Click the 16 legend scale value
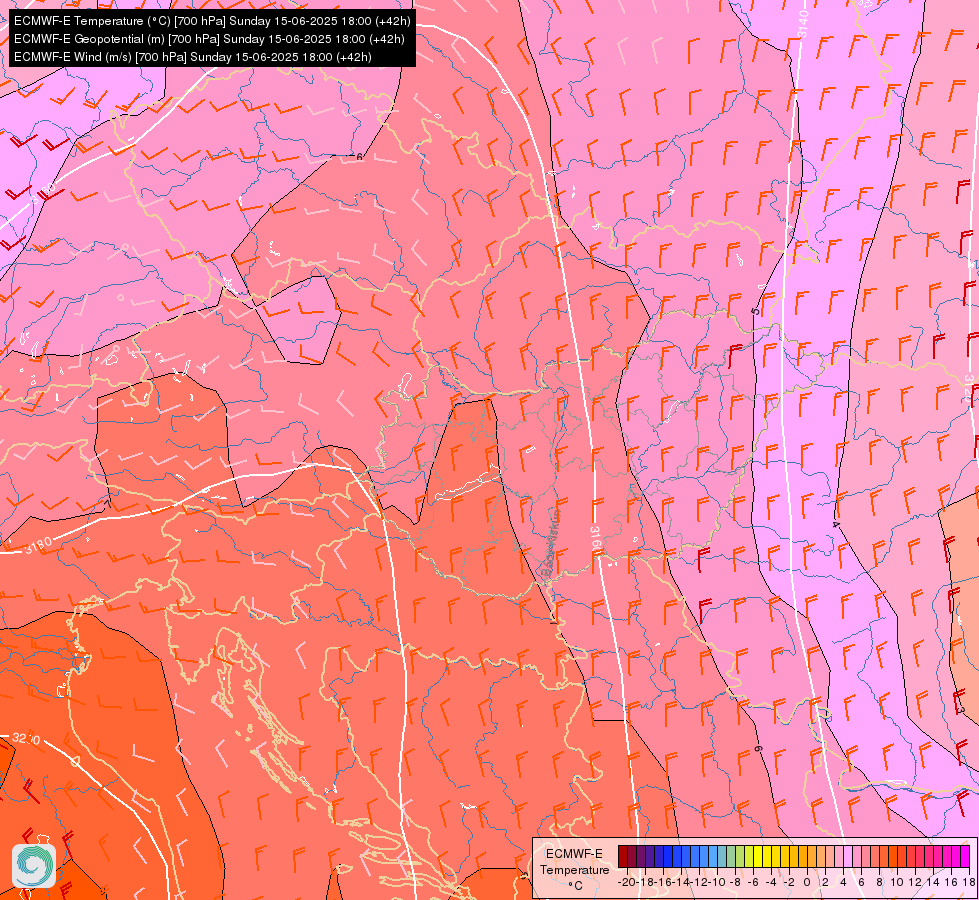Screen dimensions: 979x900 (x=951, y=882)
